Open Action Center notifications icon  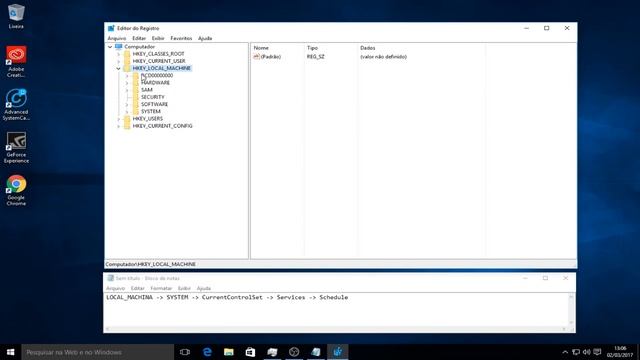click(x=597, y=352)
